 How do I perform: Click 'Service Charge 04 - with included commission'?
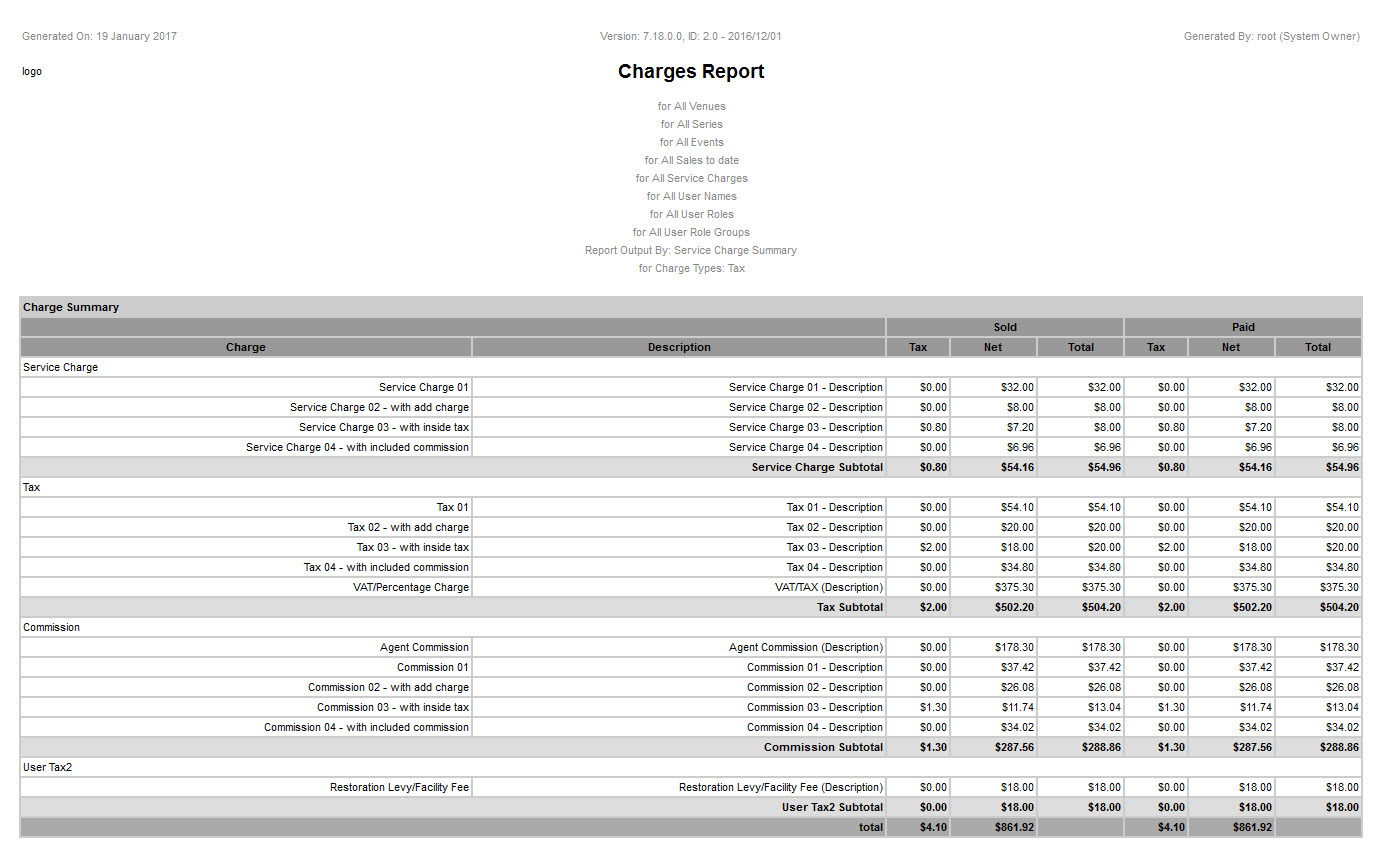pyautogui.click(x=246, y=447)
